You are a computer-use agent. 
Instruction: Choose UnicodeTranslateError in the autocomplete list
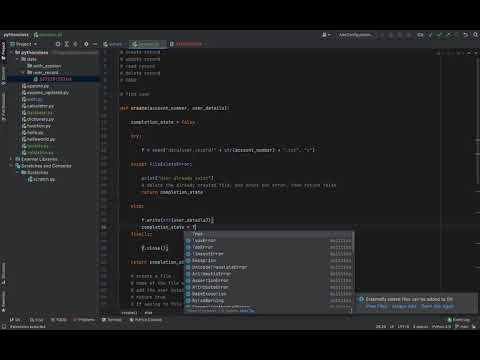[269, 267]
